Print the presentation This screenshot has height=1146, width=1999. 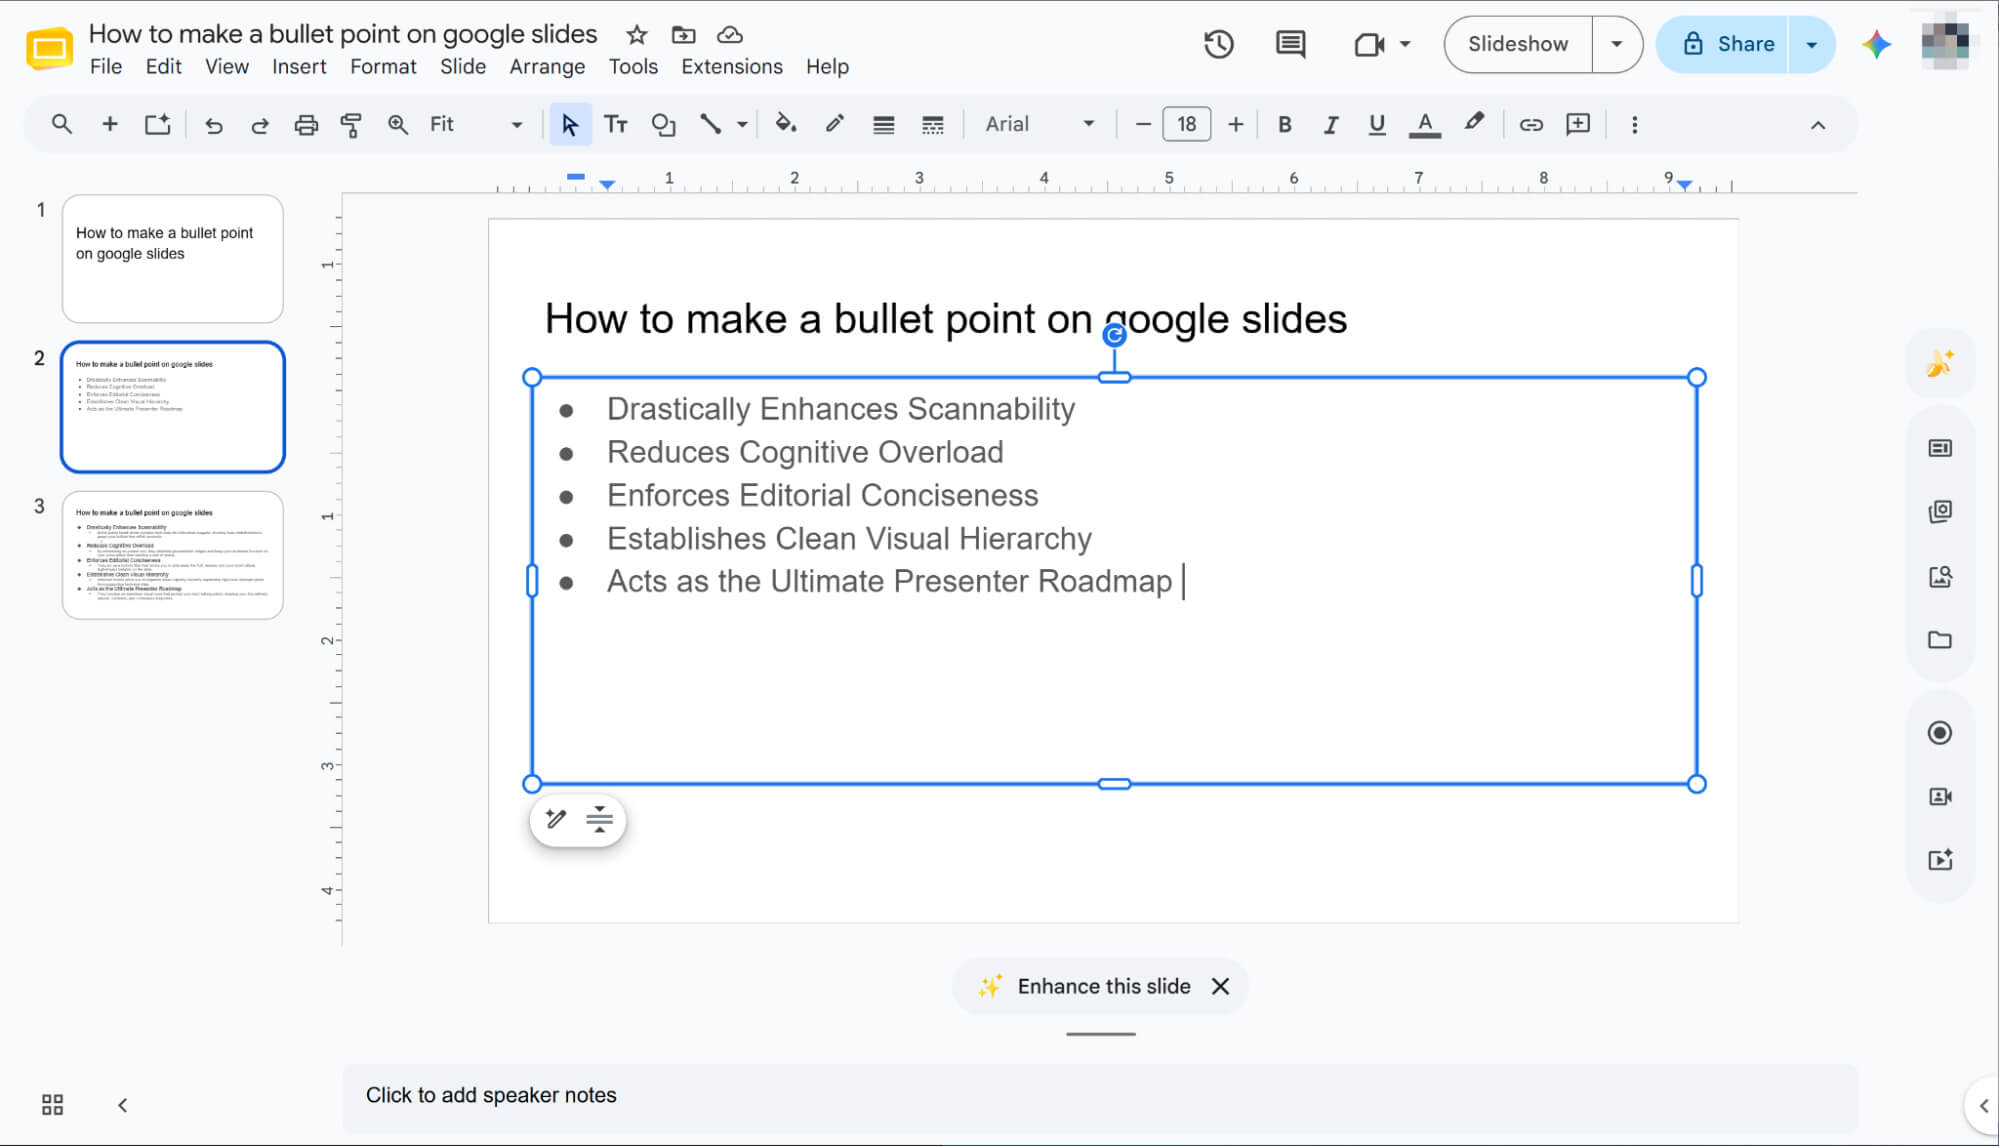(306, 125)
